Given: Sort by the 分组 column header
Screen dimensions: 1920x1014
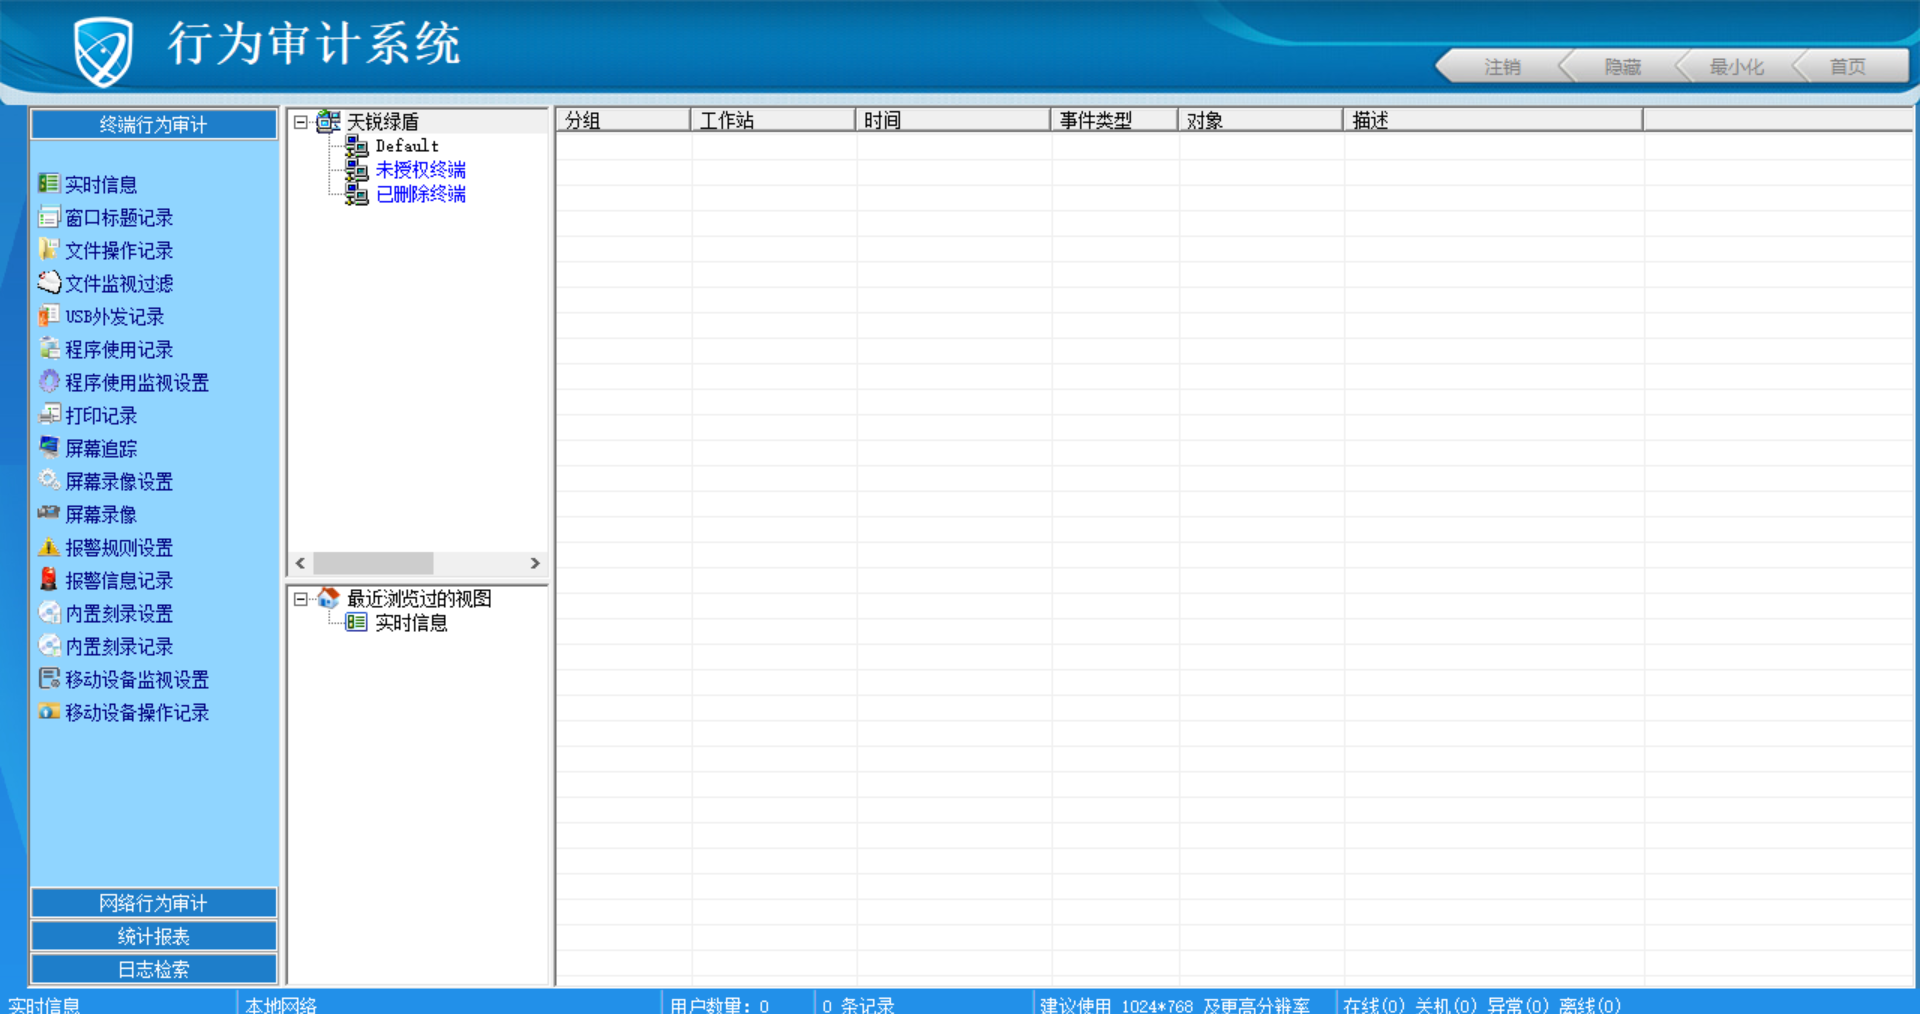Looking at the screenshot, I should point(623,120).
